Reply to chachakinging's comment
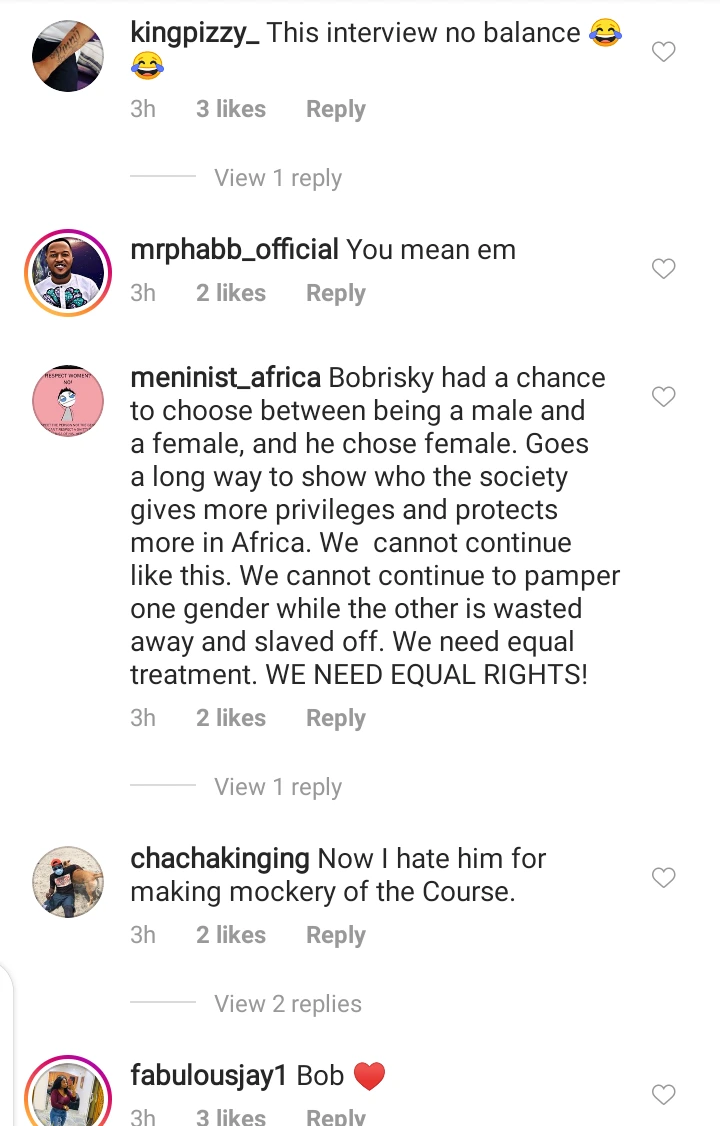720x1126 pixels. pos(335,935)
